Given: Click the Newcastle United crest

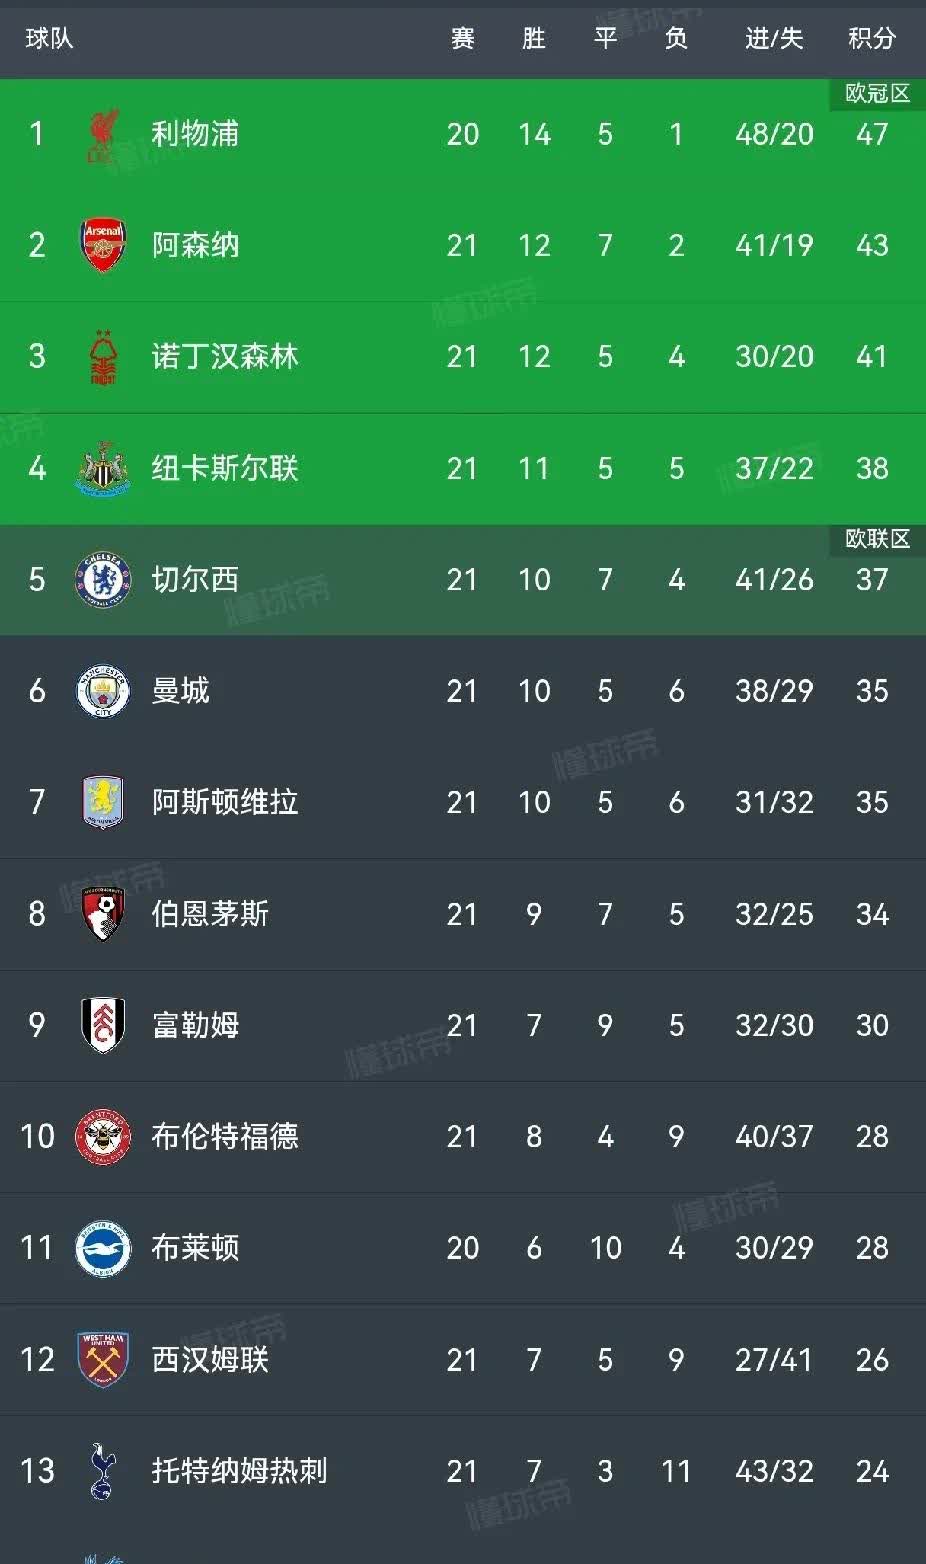Looking at the screenshot, I should (x=100, y=468).
